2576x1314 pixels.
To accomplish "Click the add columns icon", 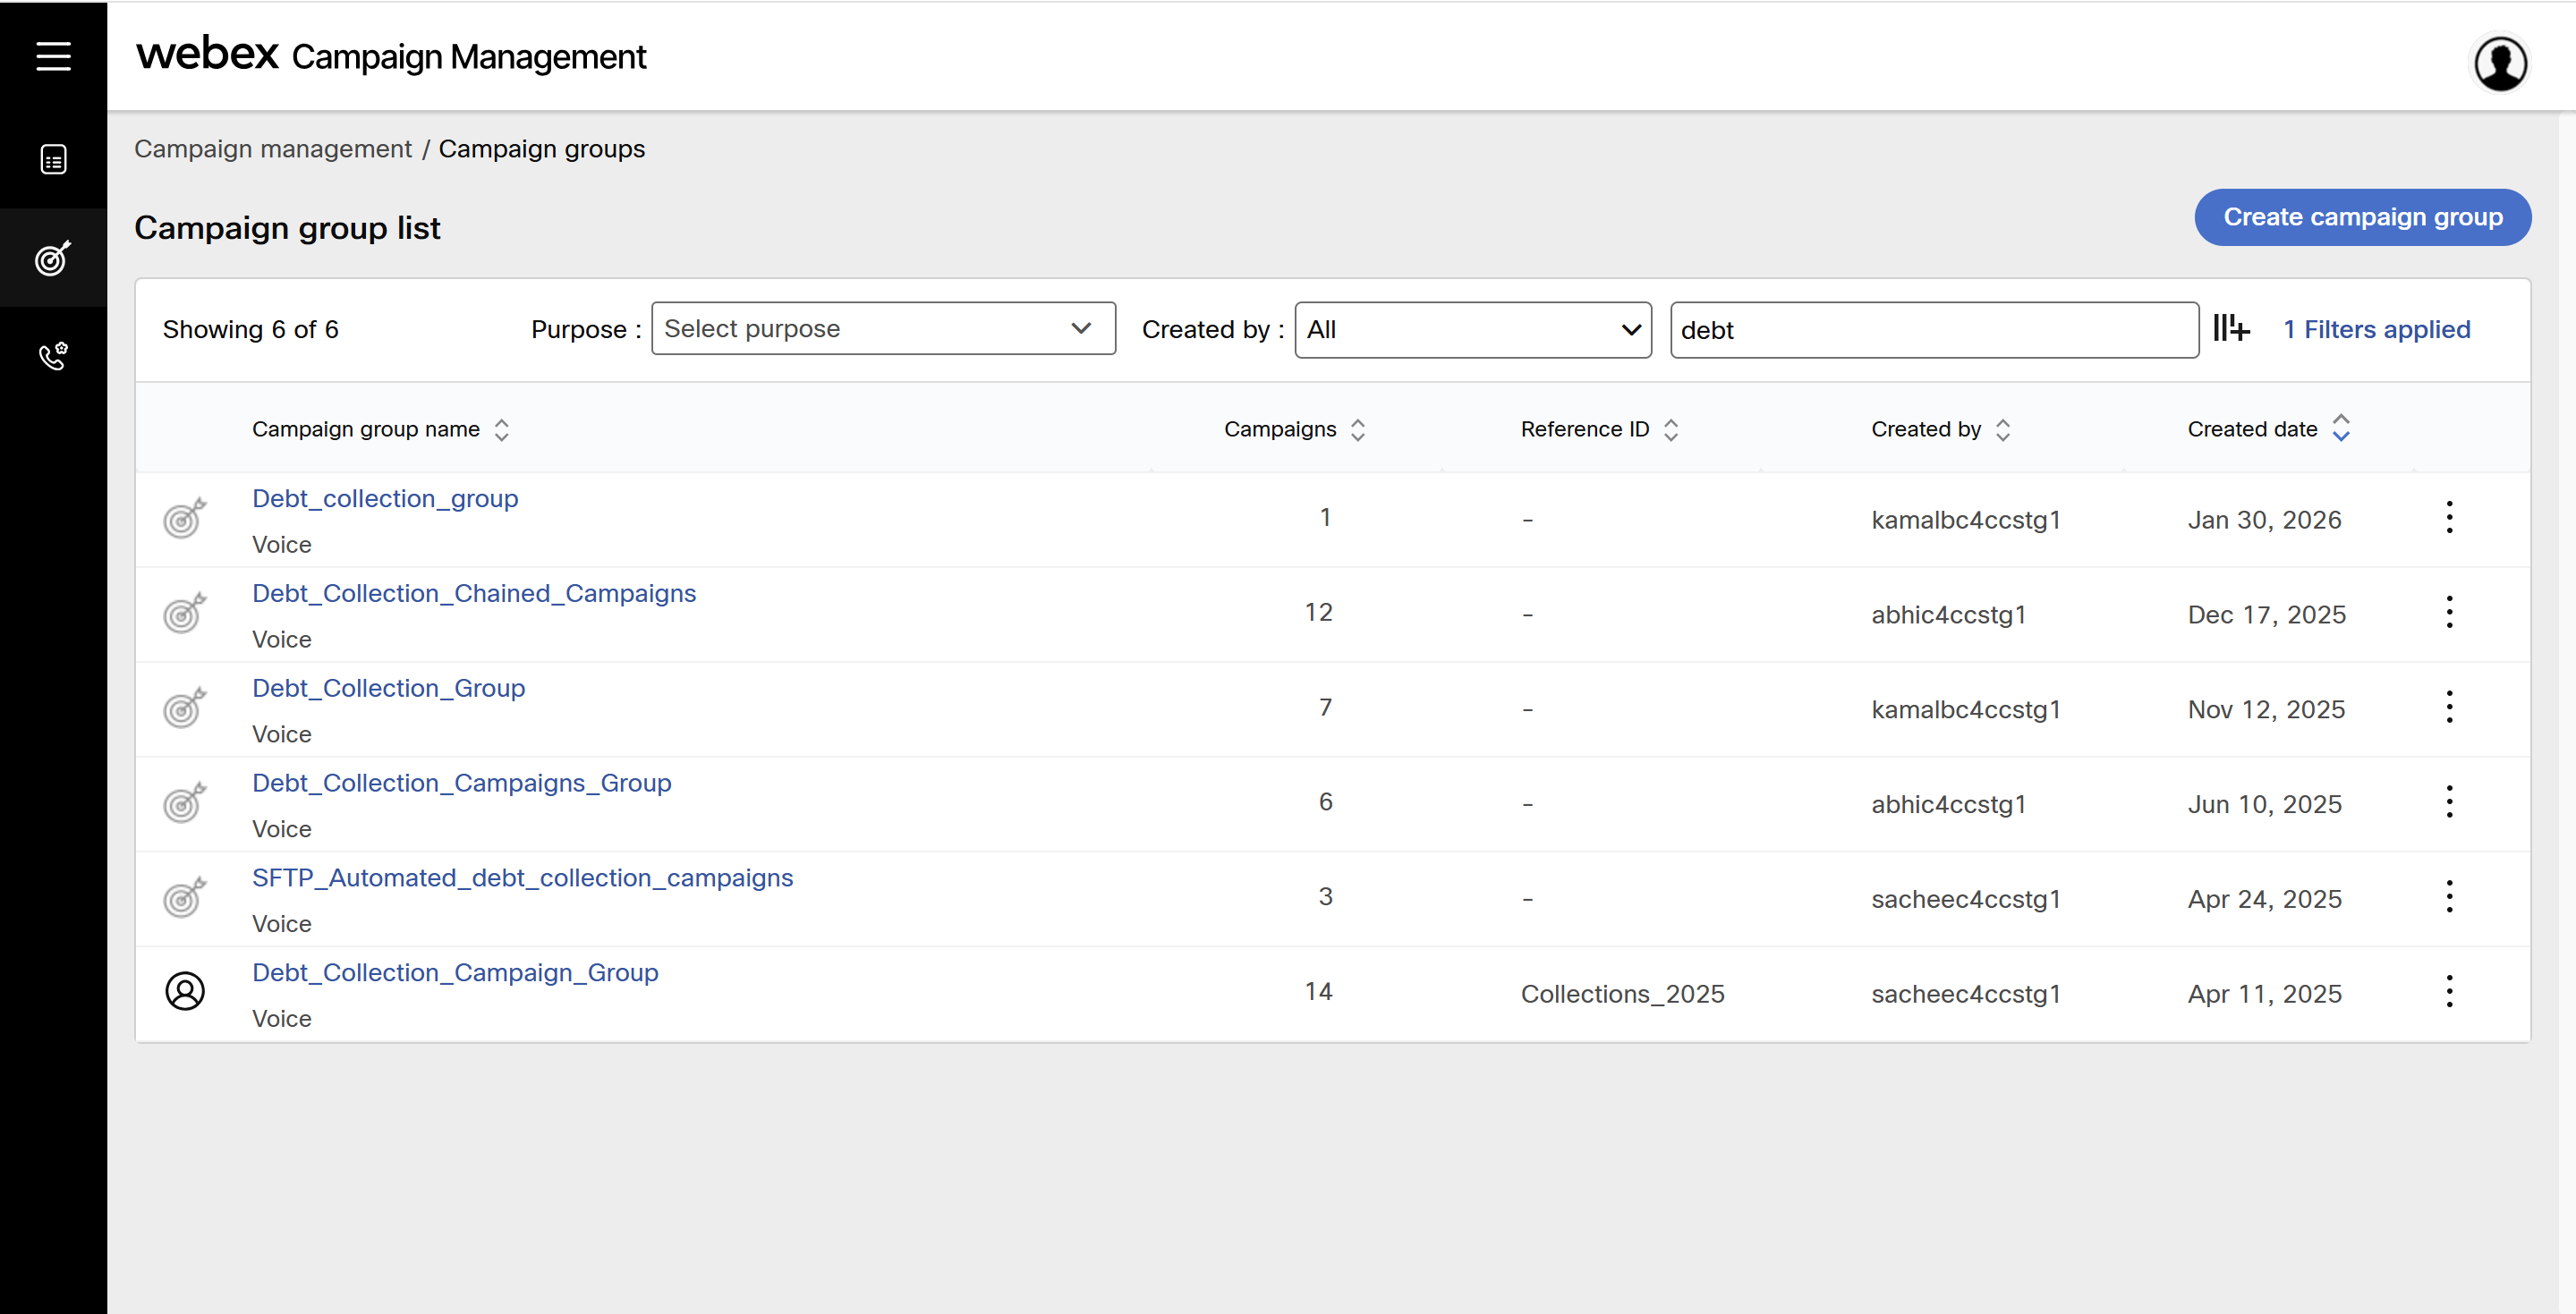I will [x=2231, y=328].
